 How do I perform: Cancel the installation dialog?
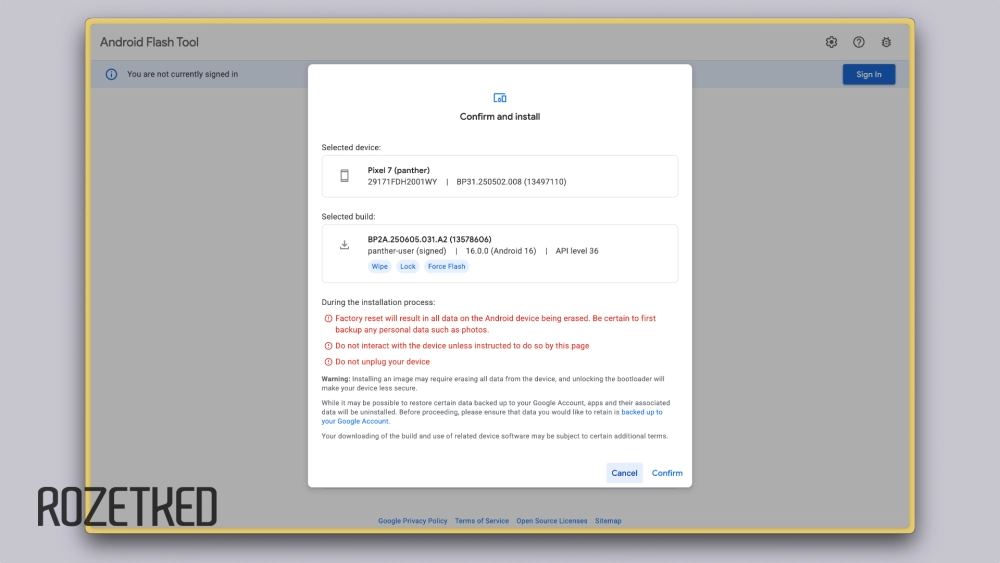click(x=624, y=473)
